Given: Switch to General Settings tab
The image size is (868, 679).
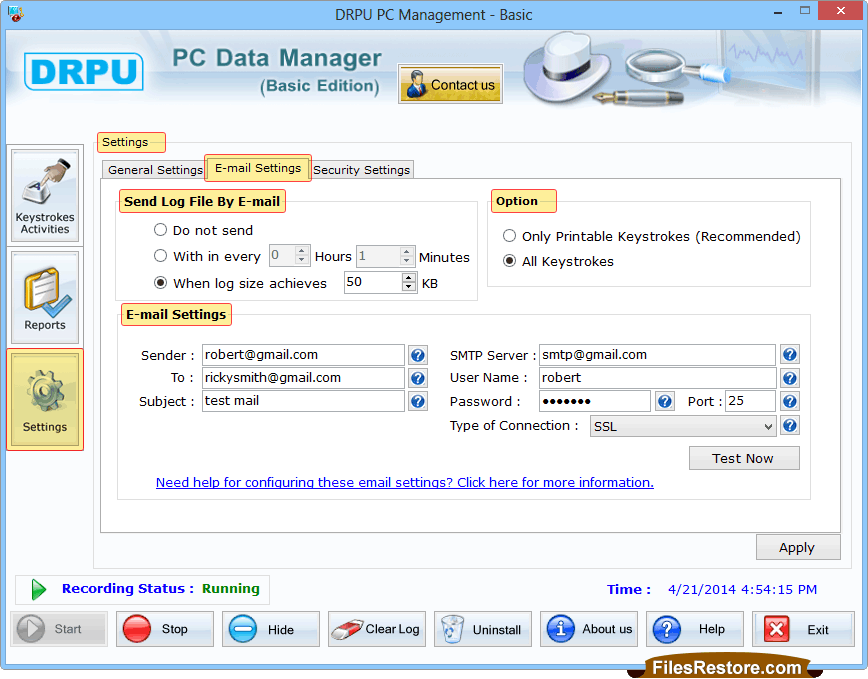Looking at the screenshot, I should [154, 170].
